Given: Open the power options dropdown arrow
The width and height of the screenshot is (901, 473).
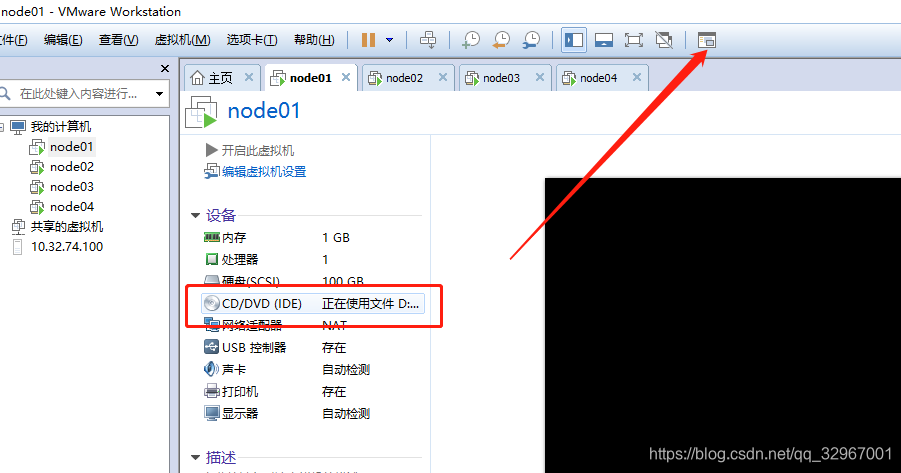Looking at the screenshot, I should pos(390,40).
